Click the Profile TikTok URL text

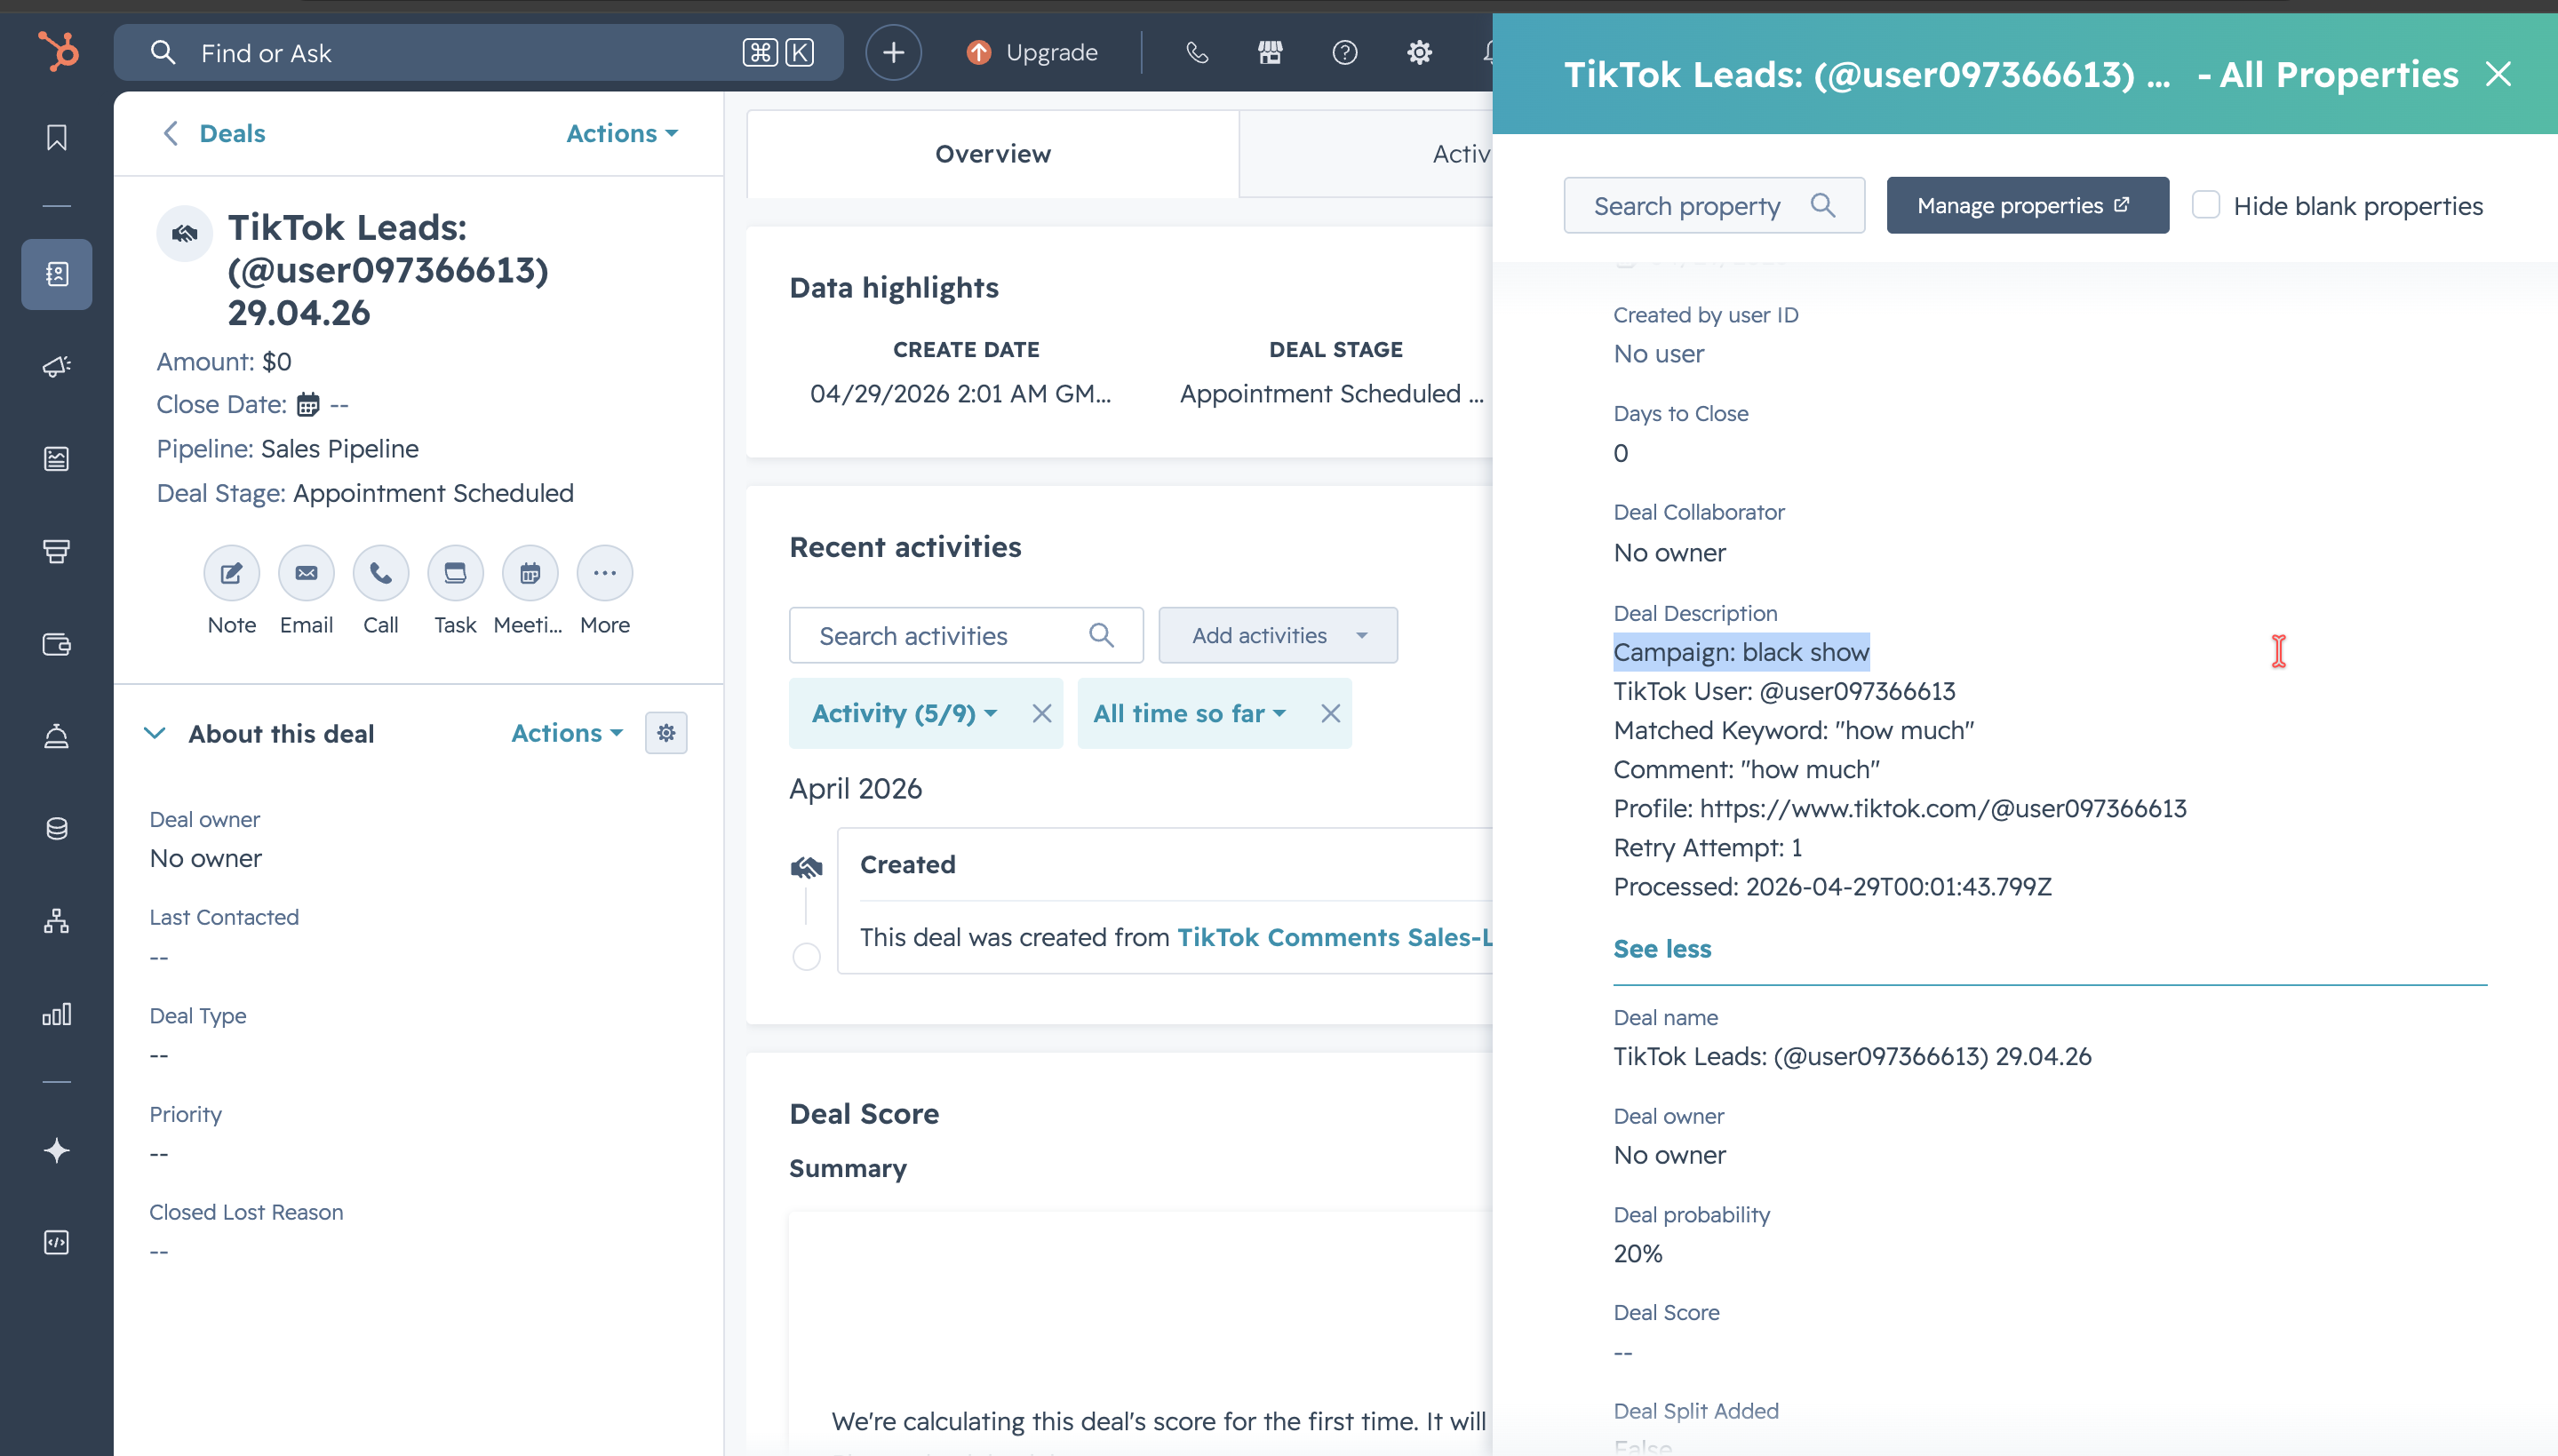pyautogui.click(x=1942, y=808)
